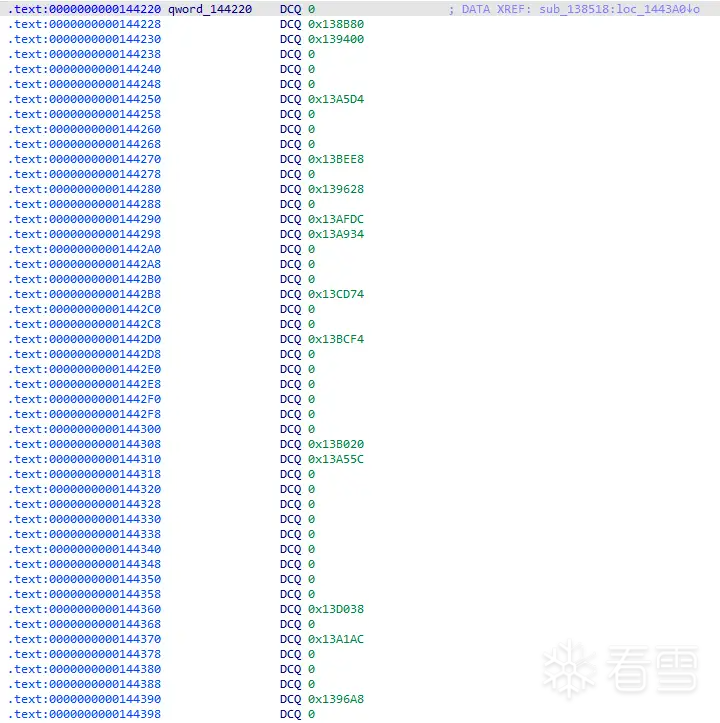Click address .text:0000000000144238
720x723 pixels.
84,54
